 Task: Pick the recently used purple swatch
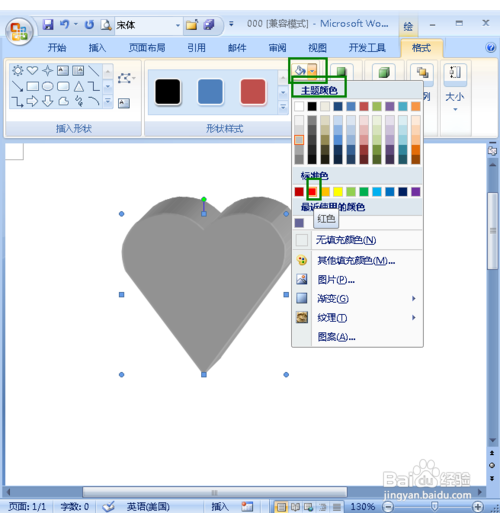[299, 223]
